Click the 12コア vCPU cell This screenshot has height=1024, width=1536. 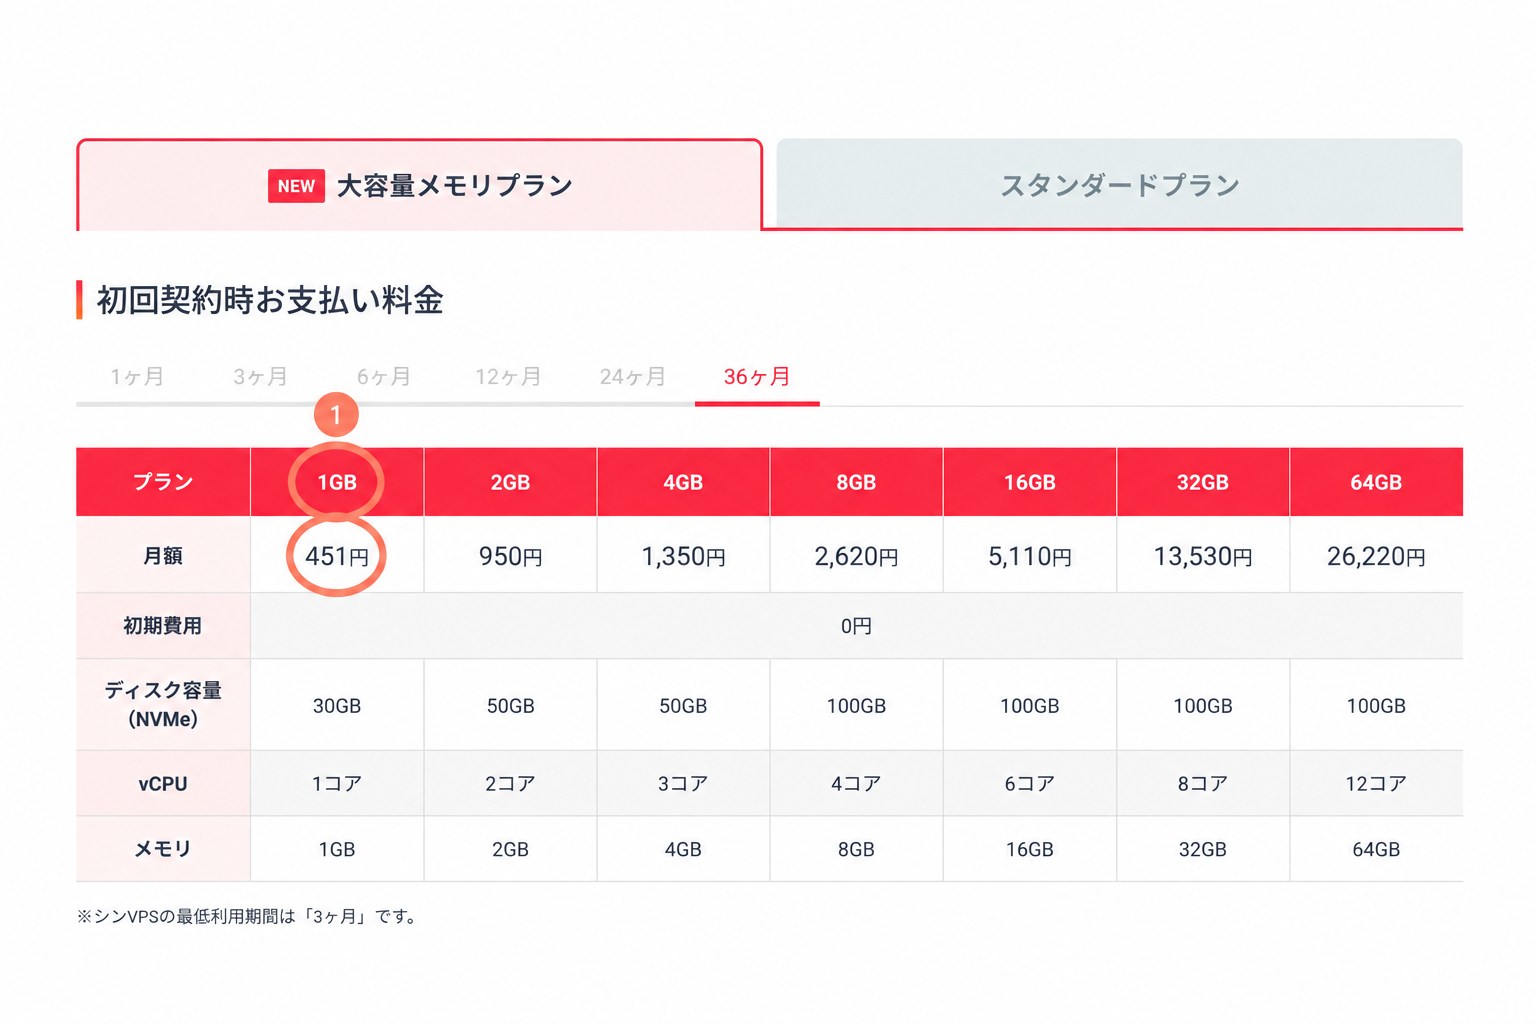1376,784
